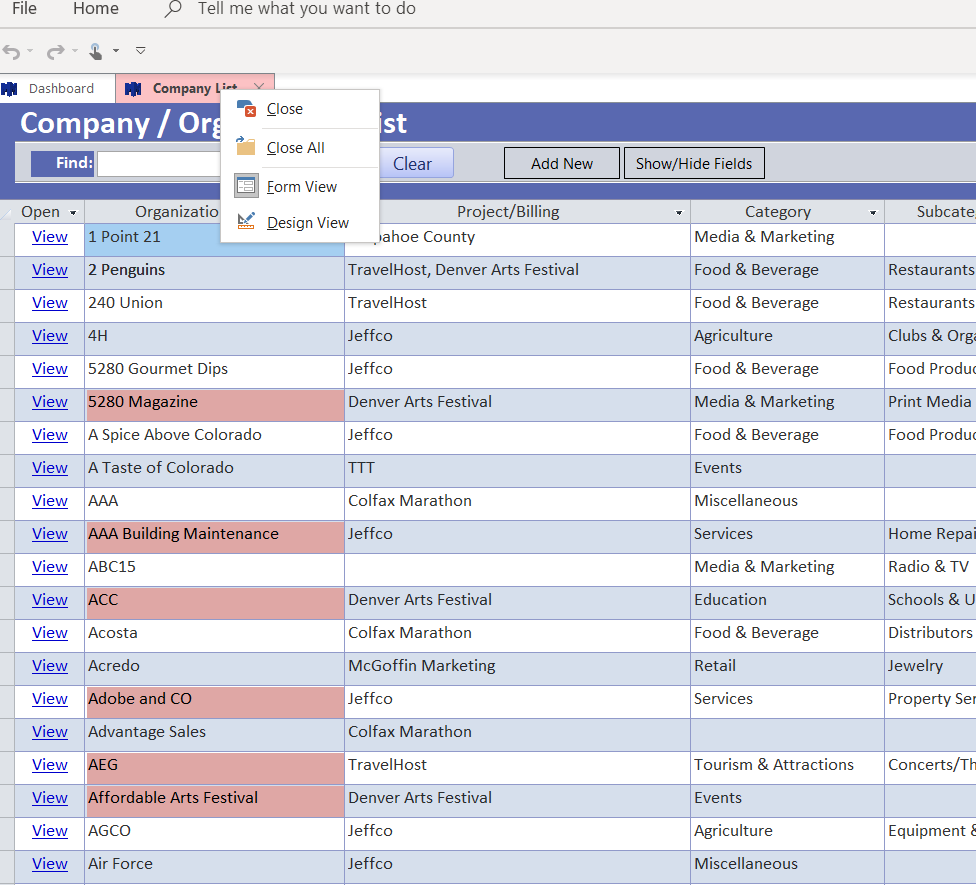The image size is (976, 885).
Task: Click the Education category cell
Action: 787,603
